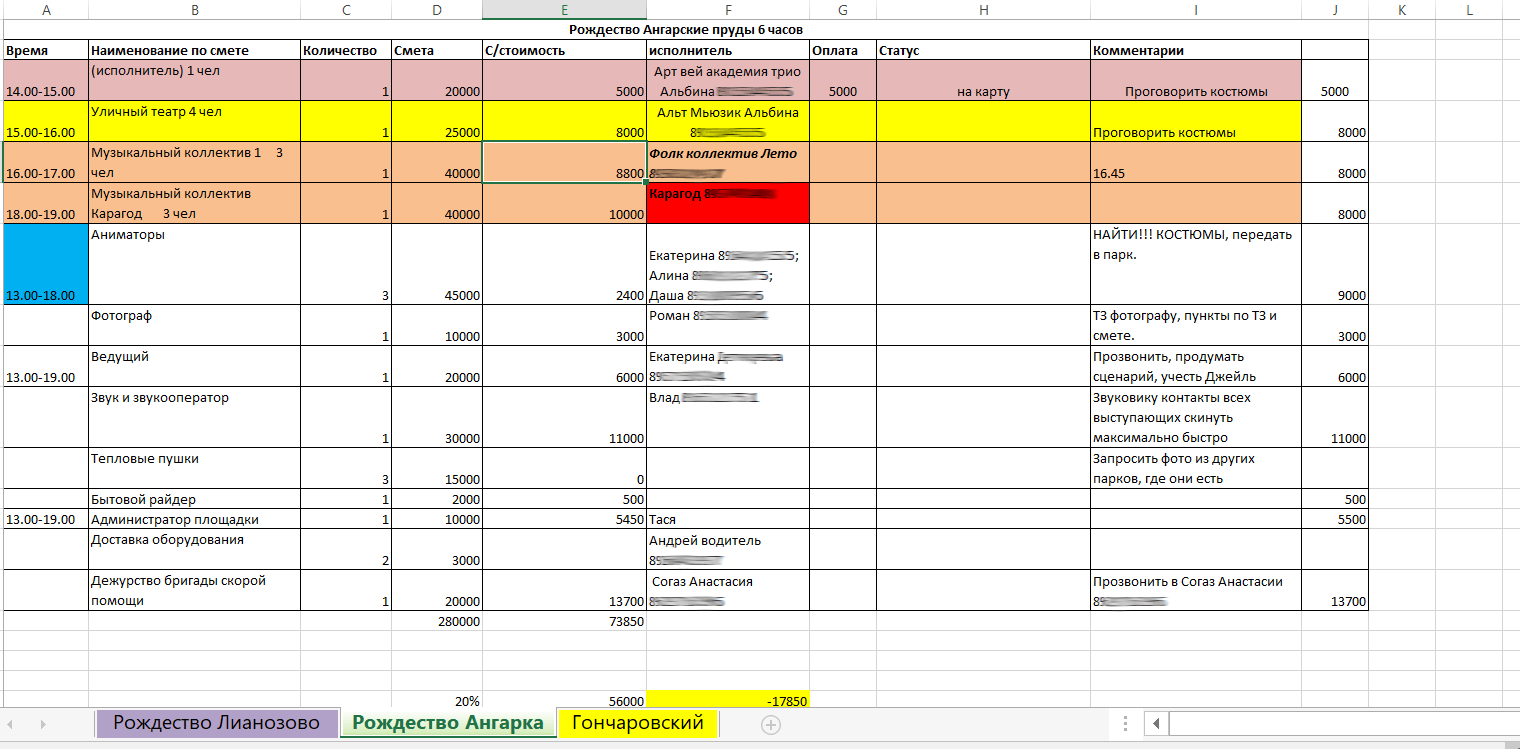Click column H header
The width and height of the screenshot is (1520, 749).
[x=983, y=10]
